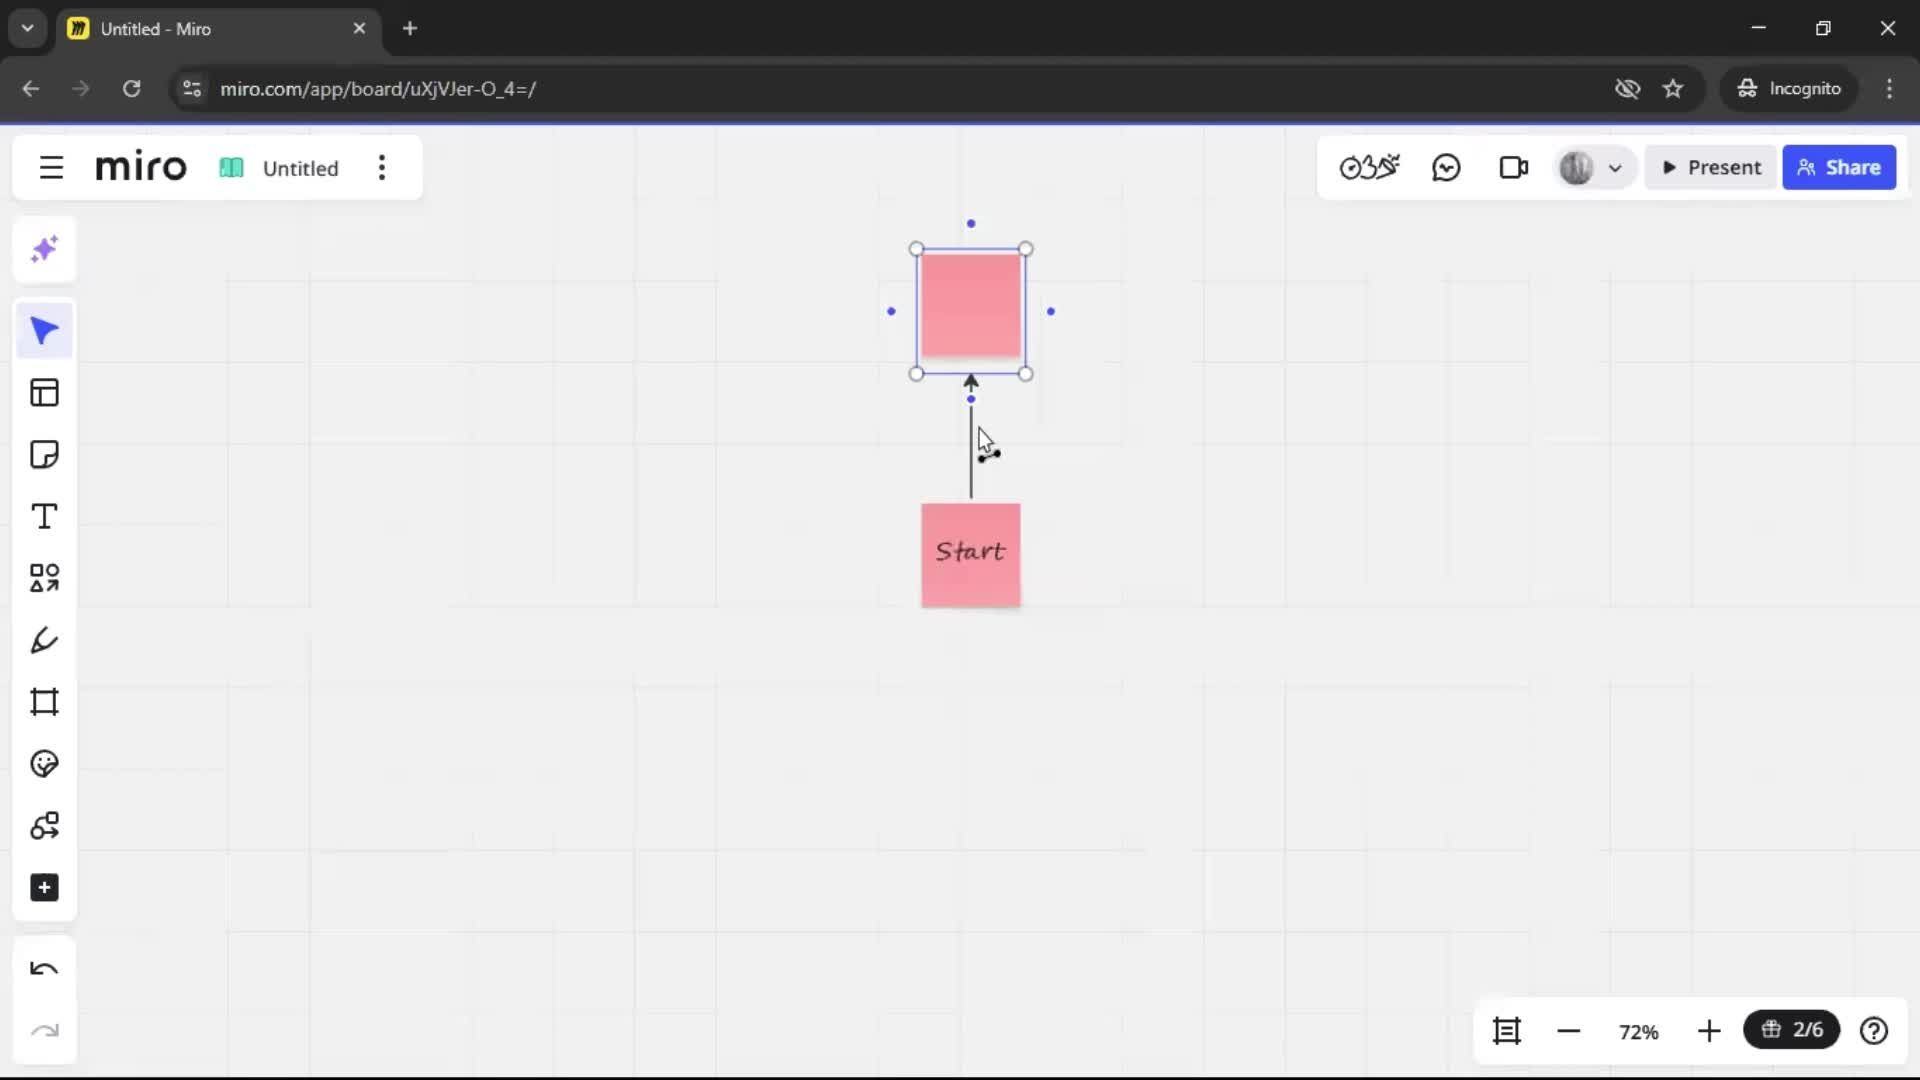Open the Templates tool
The width and height of the screenshot is (1920, 1080).
coord(44,393)
